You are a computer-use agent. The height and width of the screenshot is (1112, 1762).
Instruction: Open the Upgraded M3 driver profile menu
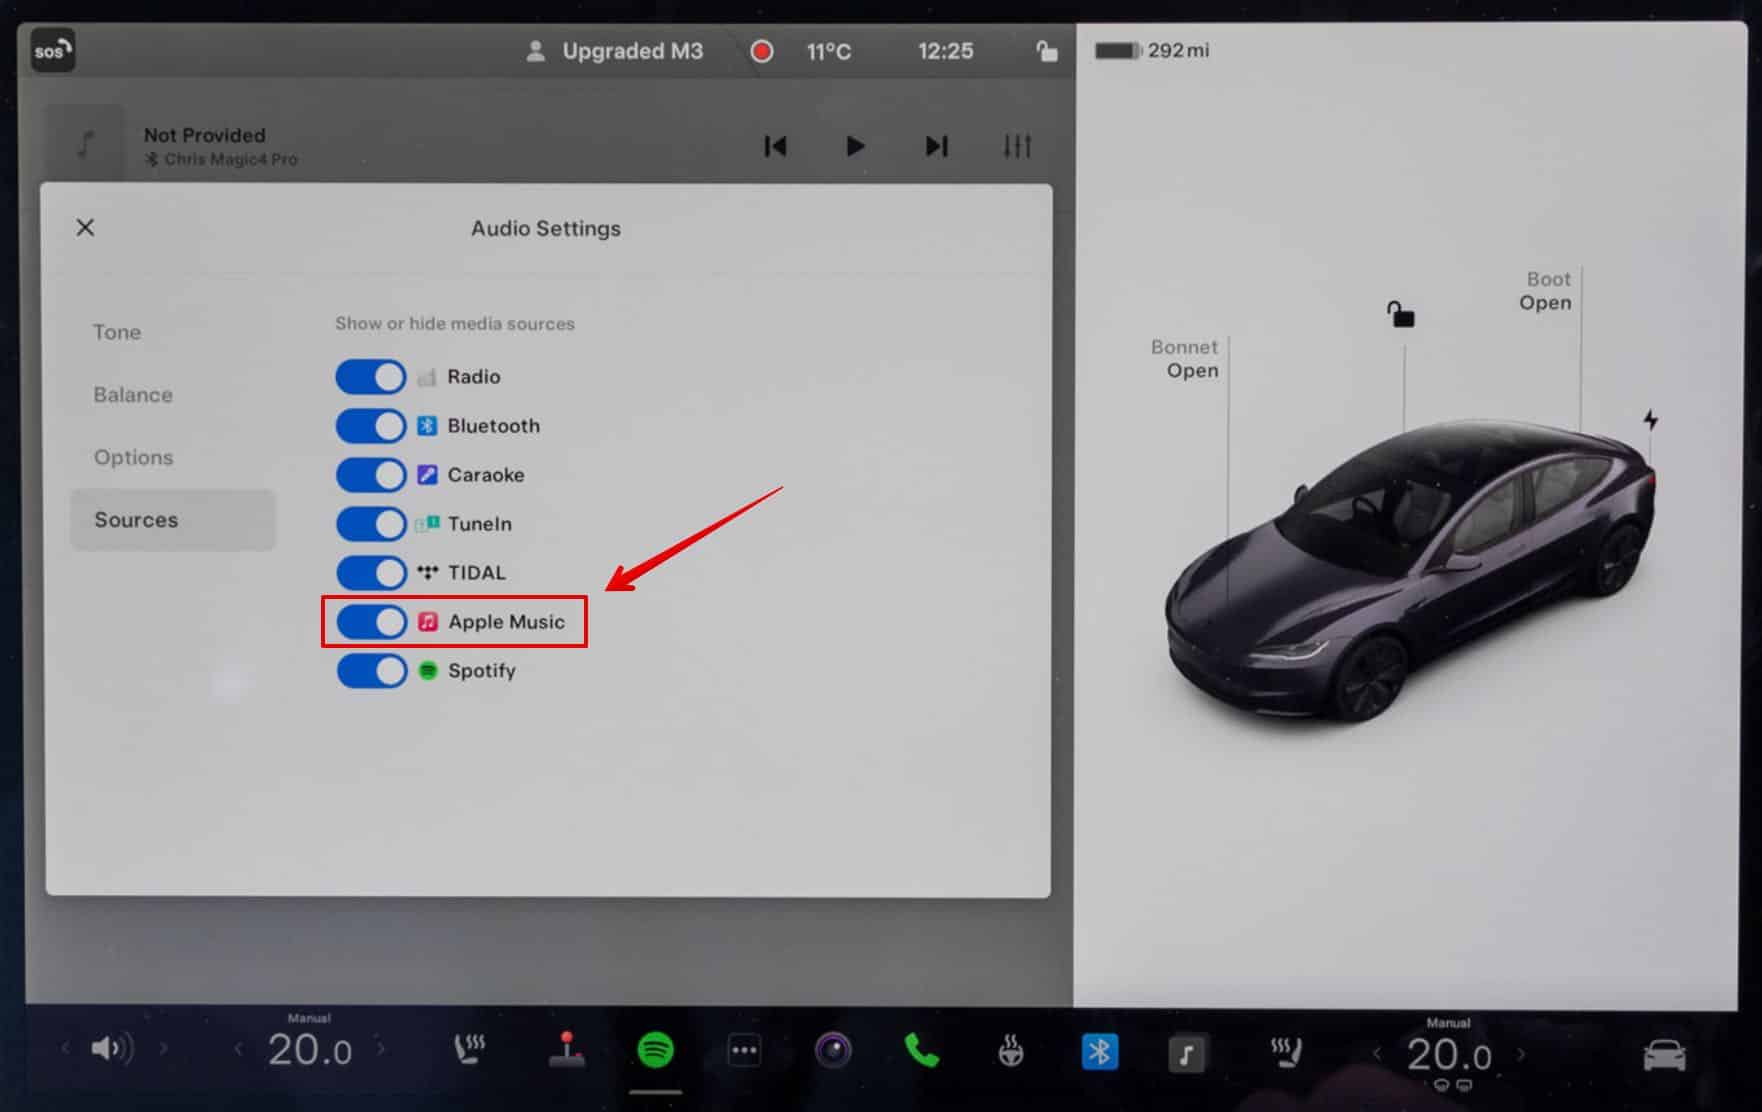tap(615, 51)
